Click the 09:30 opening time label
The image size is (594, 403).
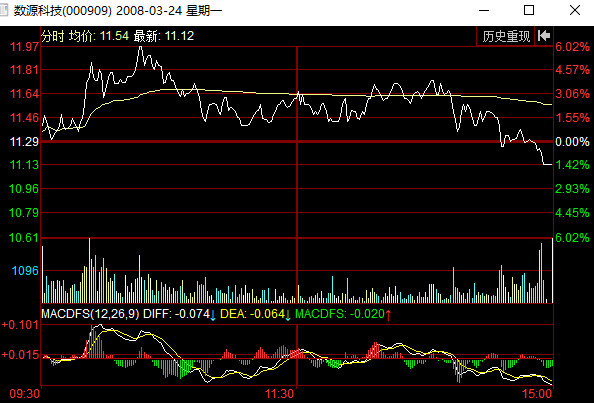pyautogui.click(x=25, y=394)
